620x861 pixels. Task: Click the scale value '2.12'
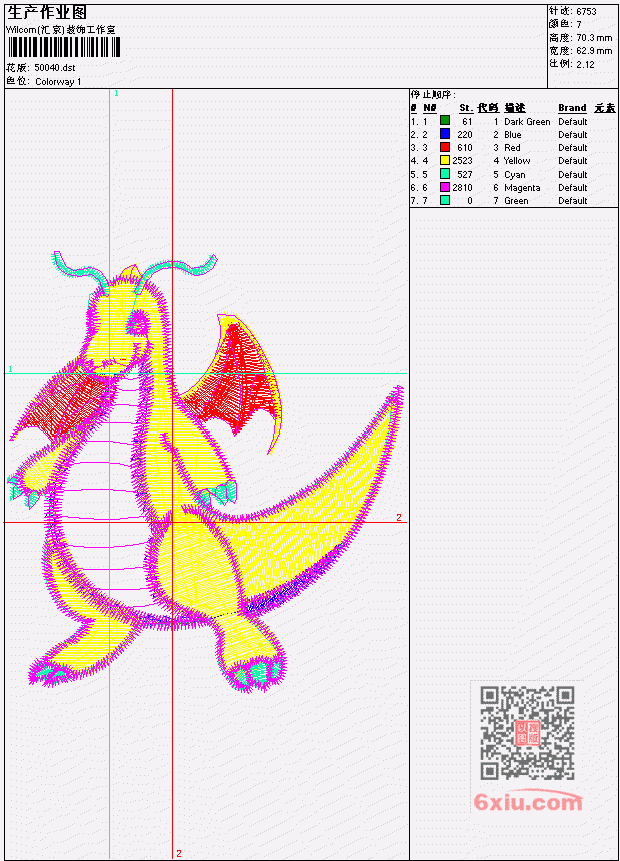coord(585,64)
